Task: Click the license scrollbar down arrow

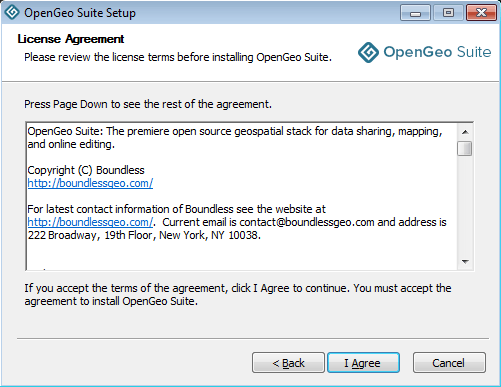Action: pos(465,262)
